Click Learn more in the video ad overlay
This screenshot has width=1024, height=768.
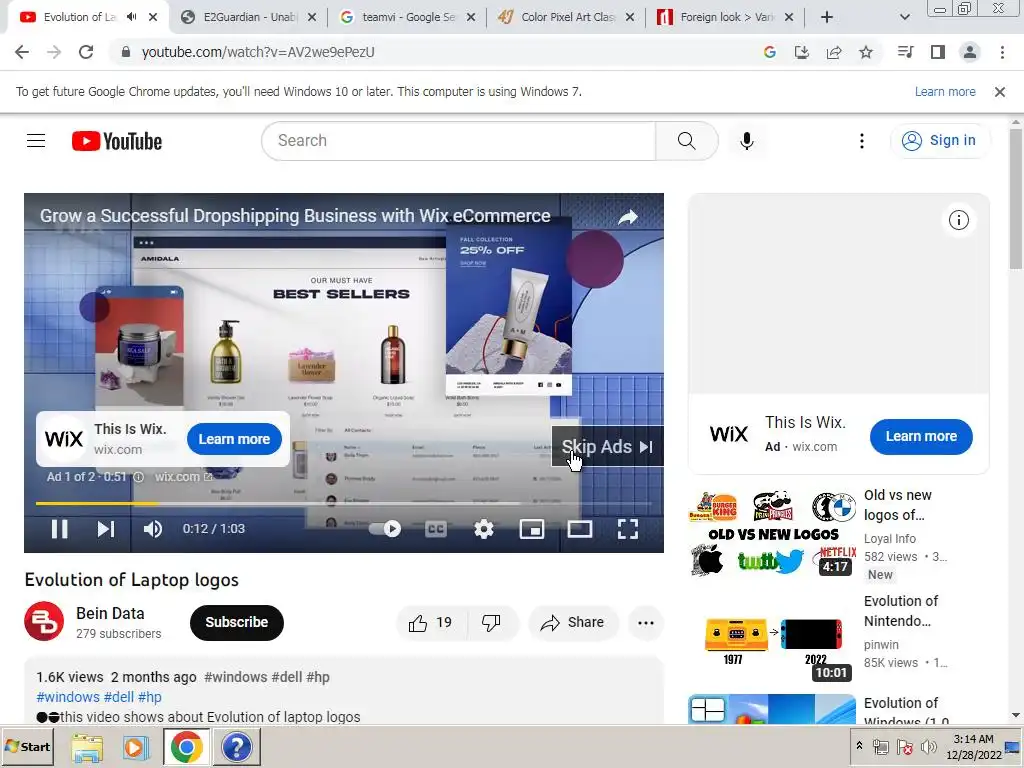click(234, 439)
